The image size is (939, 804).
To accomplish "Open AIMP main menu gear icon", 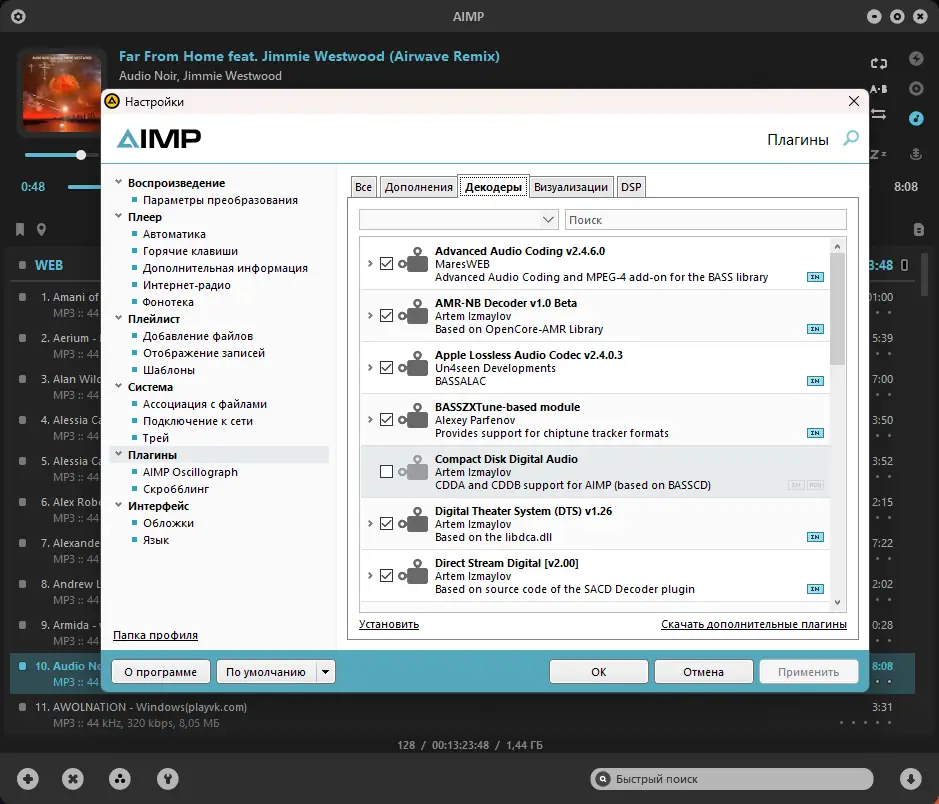I will 19,17.
